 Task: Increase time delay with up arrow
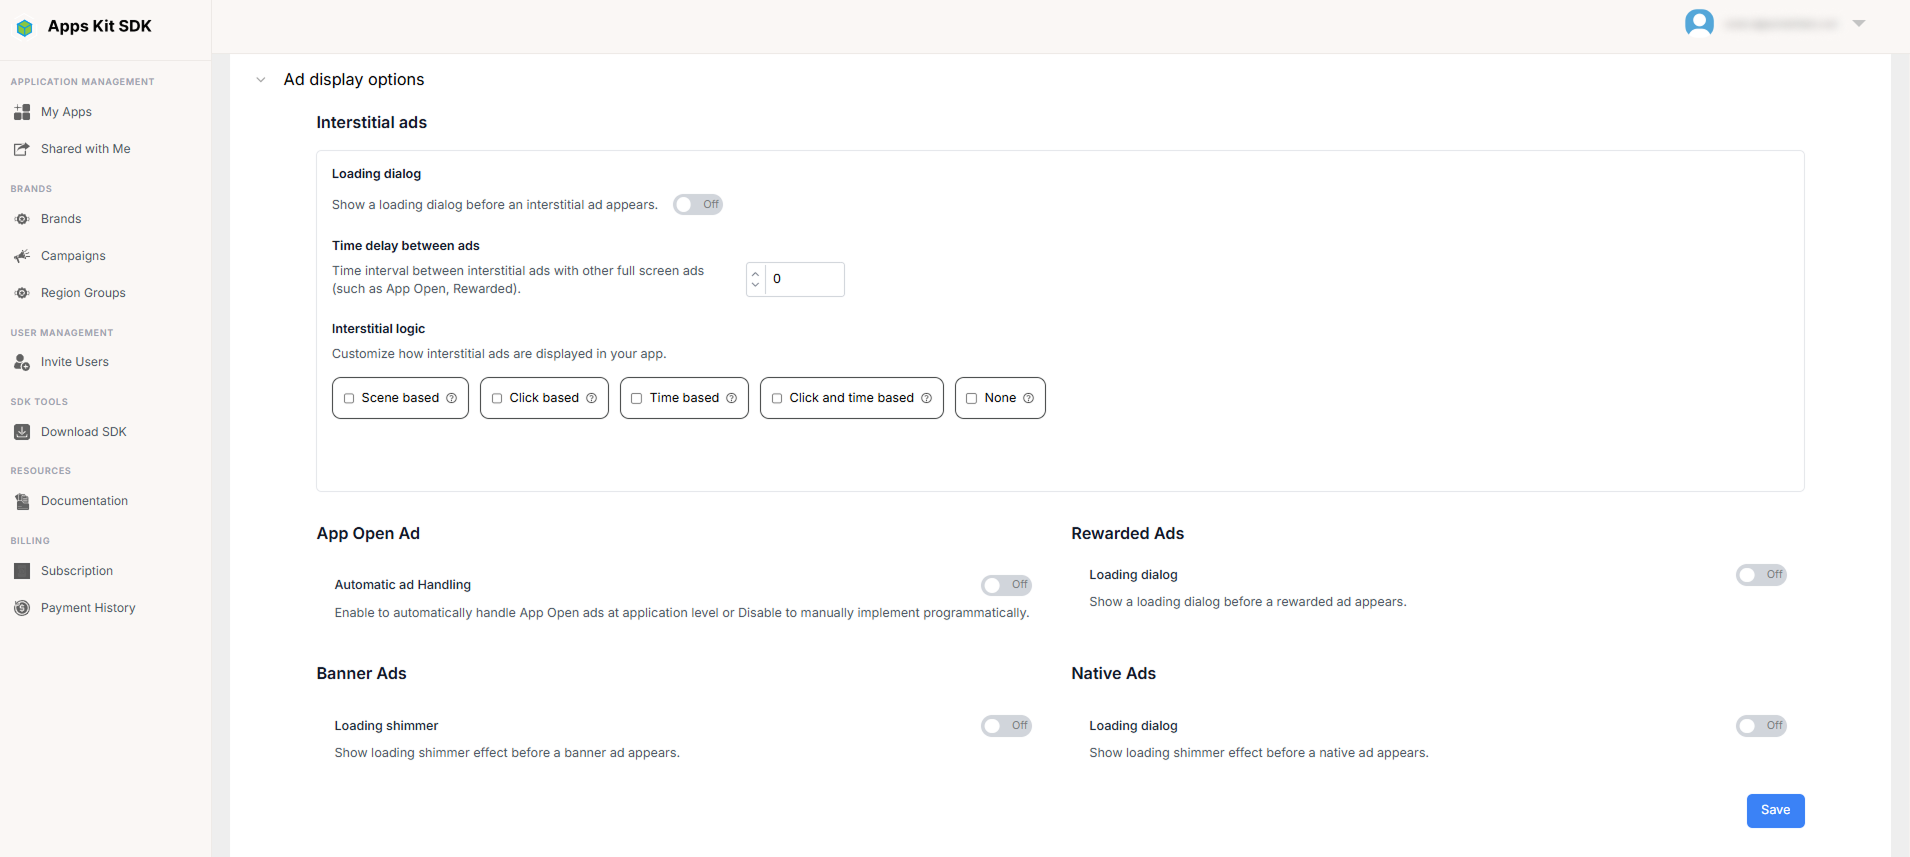pos(756,273)
